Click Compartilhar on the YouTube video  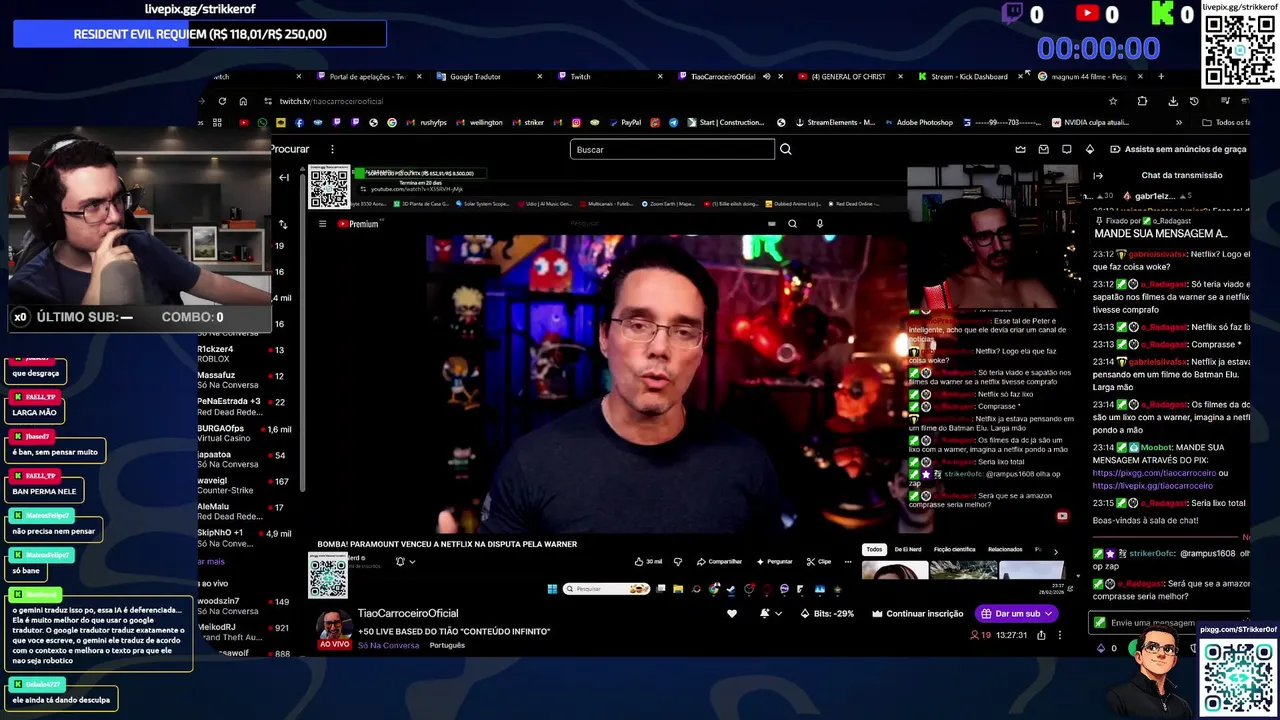(719, 561)
